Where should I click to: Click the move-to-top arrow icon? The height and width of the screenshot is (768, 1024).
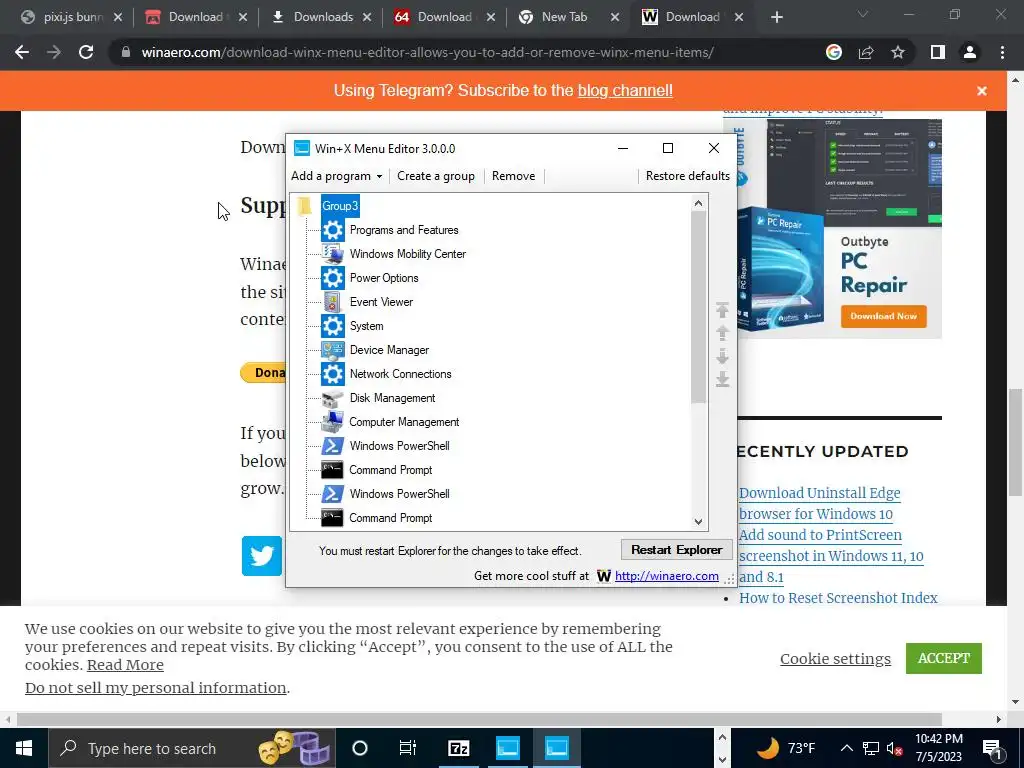(722, 310)
